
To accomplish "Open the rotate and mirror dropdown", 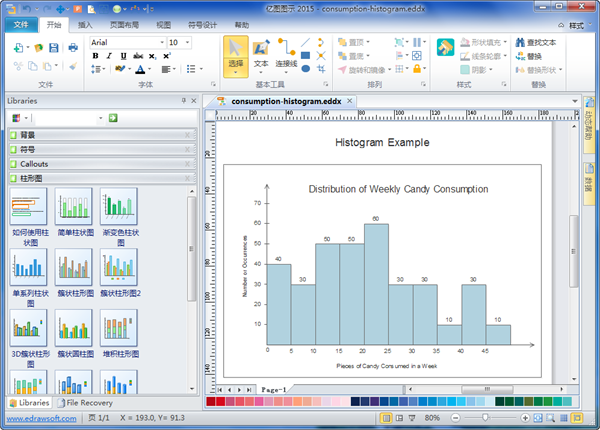I will 390,70.
